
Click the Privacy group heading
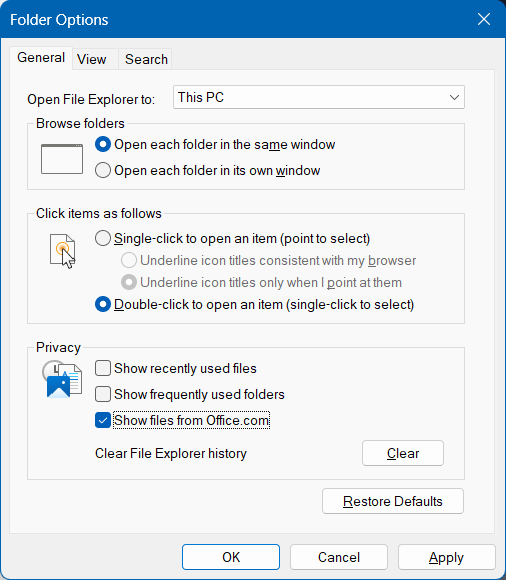tap(58, 347)
